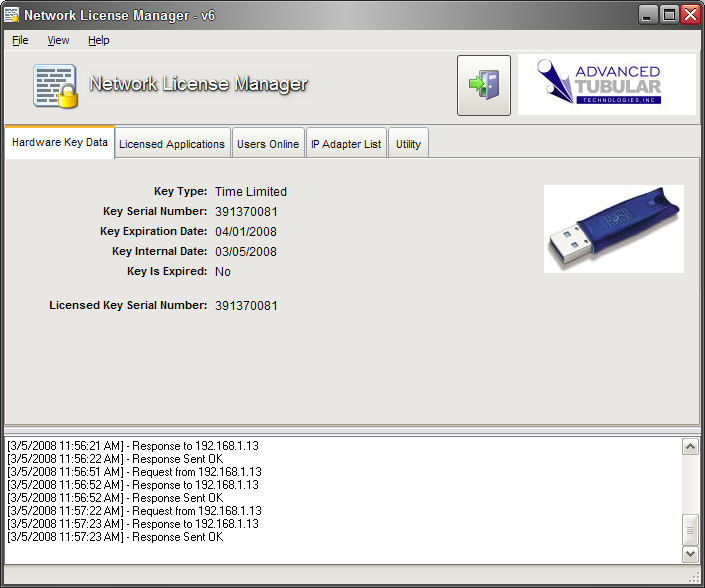Go to the Utility tab
The image size is (705, 588).
pos(408,144)
